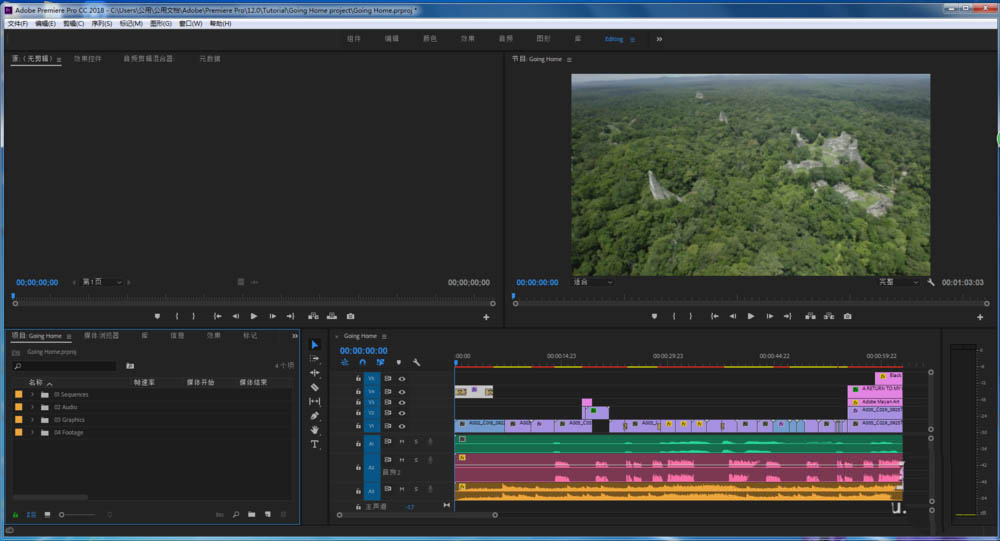Click the 名称 column header
This screenshot has height=541, width=1000.
pyautogui.click(x=36, y=382)
